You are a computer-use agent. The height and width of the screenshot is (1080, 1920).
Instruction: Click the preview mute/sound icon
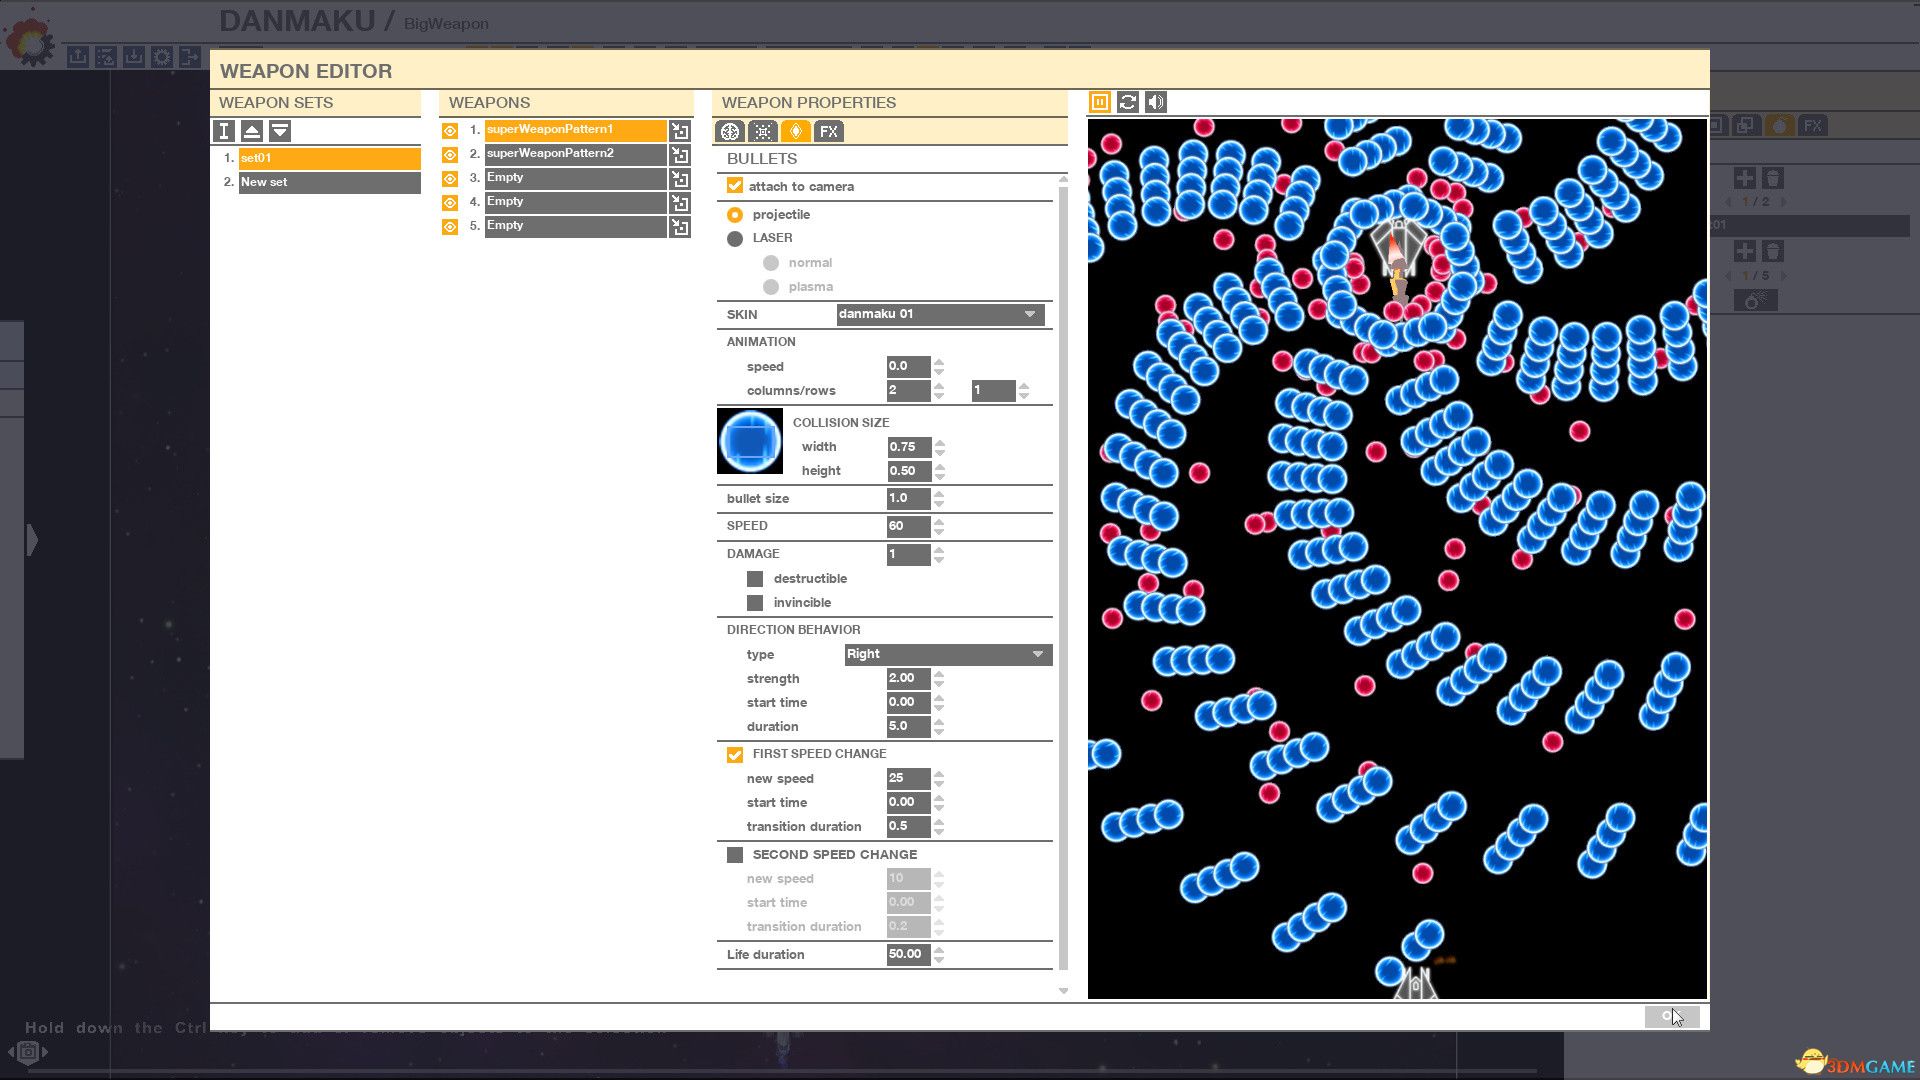coord(1154,102)
